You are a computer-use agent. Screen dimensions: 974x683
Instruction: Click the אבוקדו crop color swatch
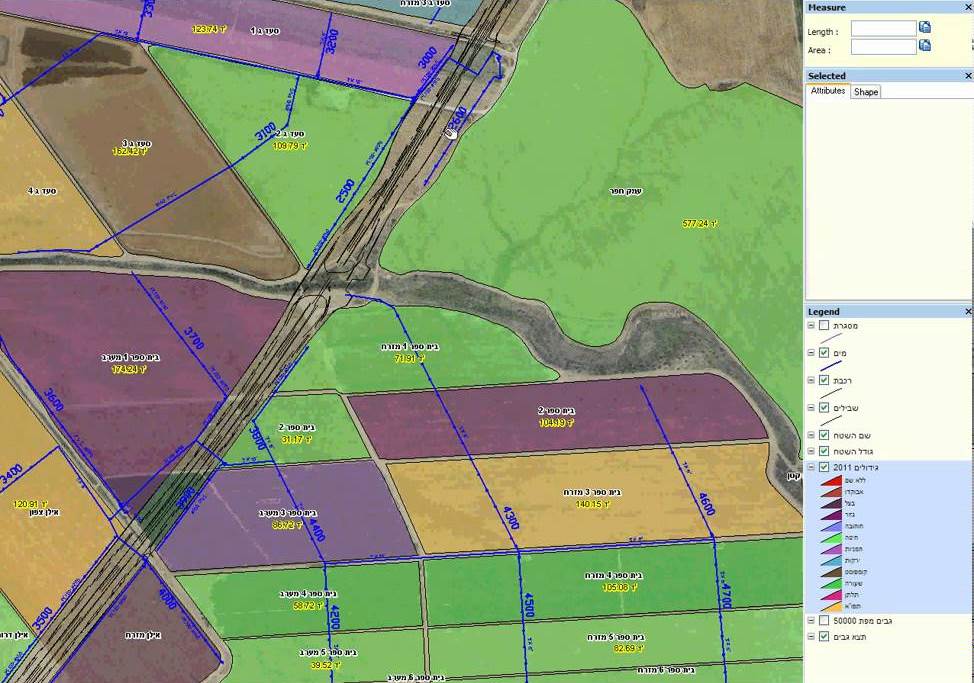[x=831, y=492]
